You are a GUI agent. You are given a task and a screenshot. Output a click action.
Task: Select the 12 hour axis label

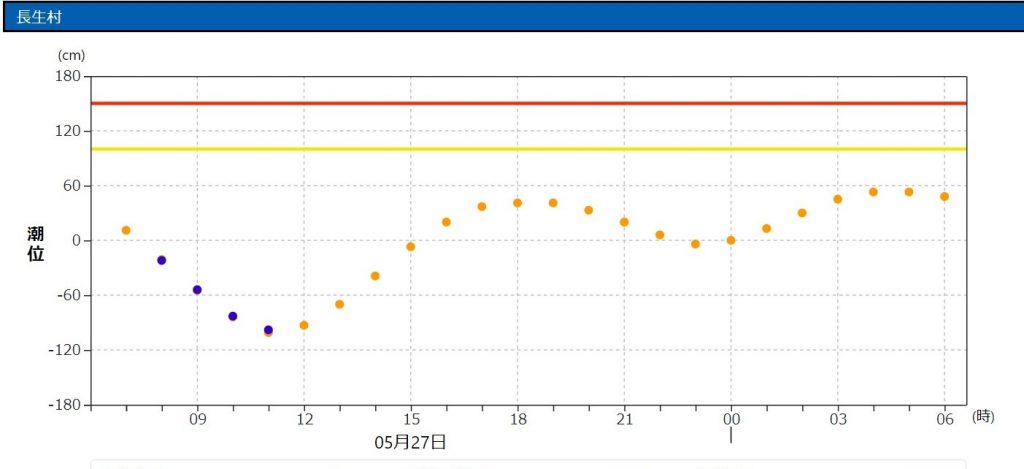[304, 419]
